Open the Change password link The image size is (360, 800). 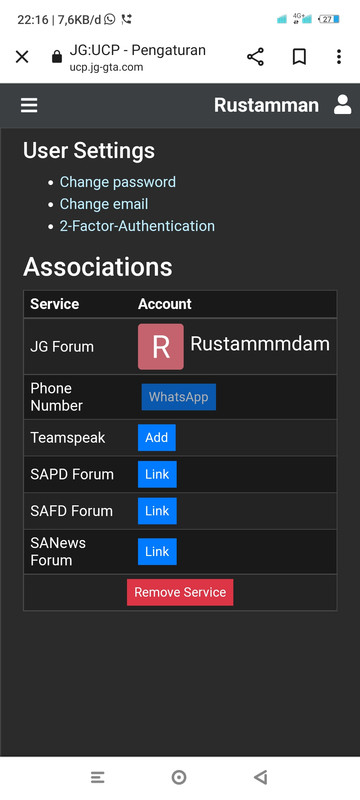click(118, 182)
